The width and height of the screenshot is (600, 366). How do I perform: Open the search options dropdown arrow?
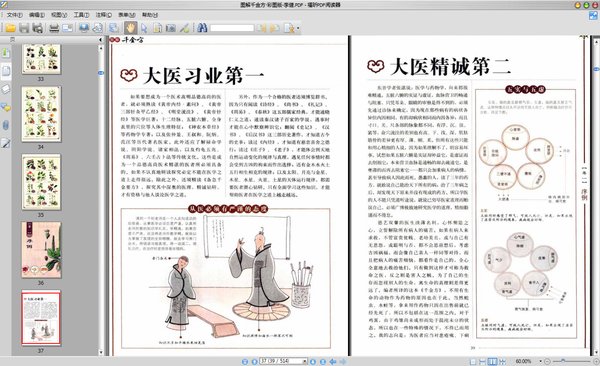[298, 28]
